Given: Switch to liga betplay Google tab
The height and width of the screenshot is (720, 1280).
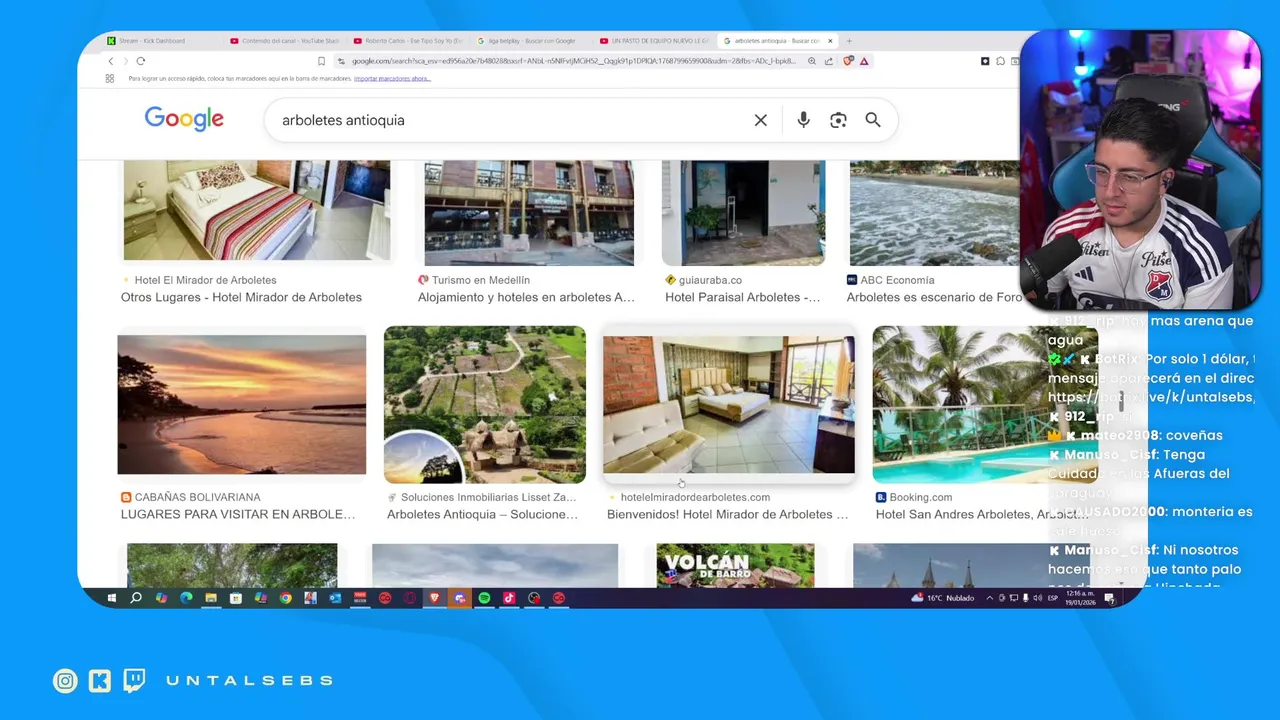Looking at the screenshot, I should pyautogui.click(x=531, y=41).
